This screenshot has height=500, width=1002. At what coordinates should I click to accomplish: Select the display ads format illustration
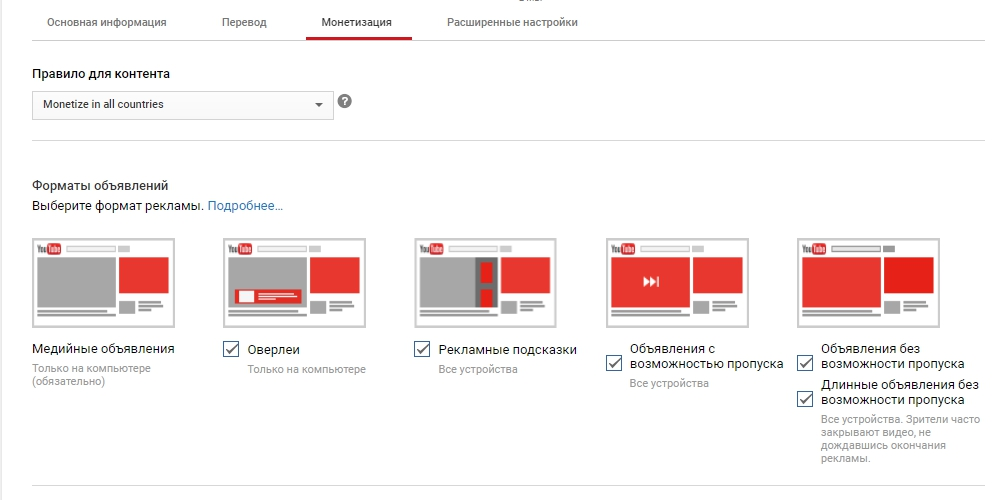(104, 283)
